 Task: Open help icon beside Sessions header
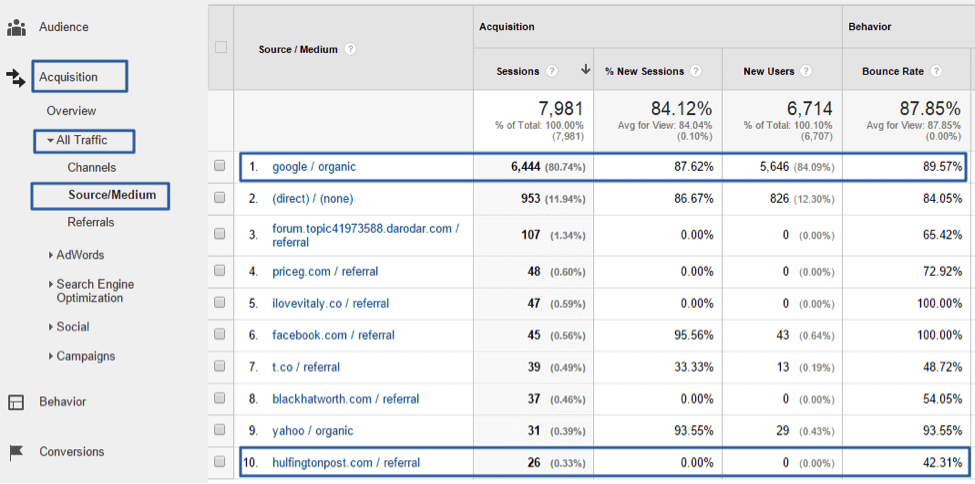click(552, 72)
